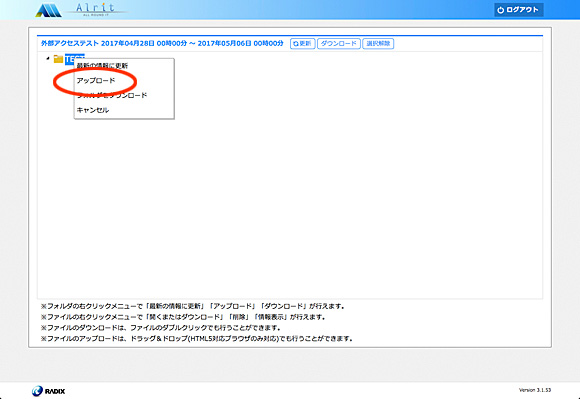580x399 pixels.
Task: Click the yellow TEST folder icon
Action: (58, 59)
